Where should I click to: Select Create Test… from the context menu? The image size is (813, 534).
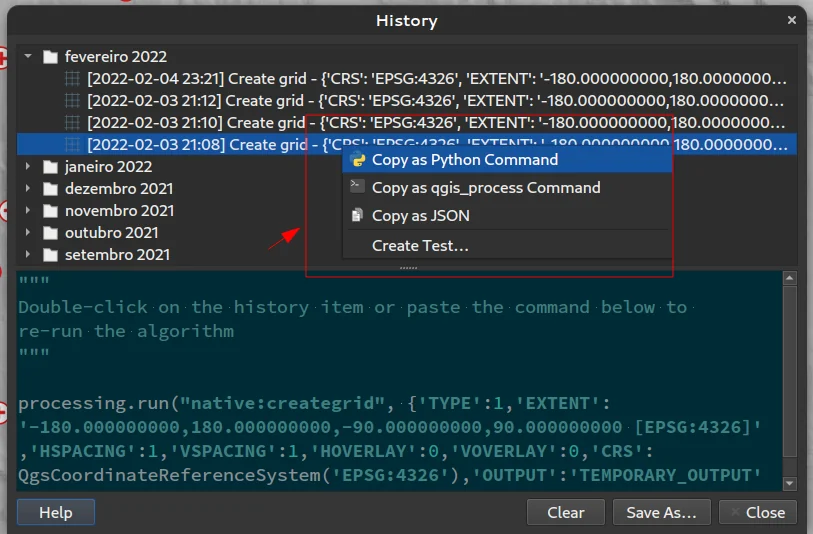pyautogui.click(x=420, y=245)
